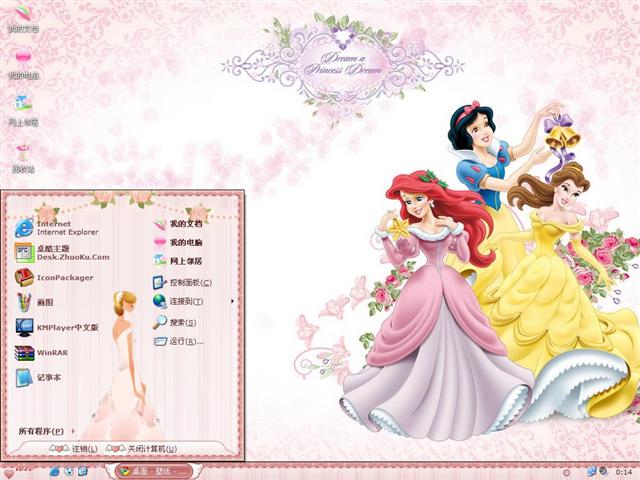Click the volume tray icon
The height and width of the screenshot is (480, 640).
point(602,472)
